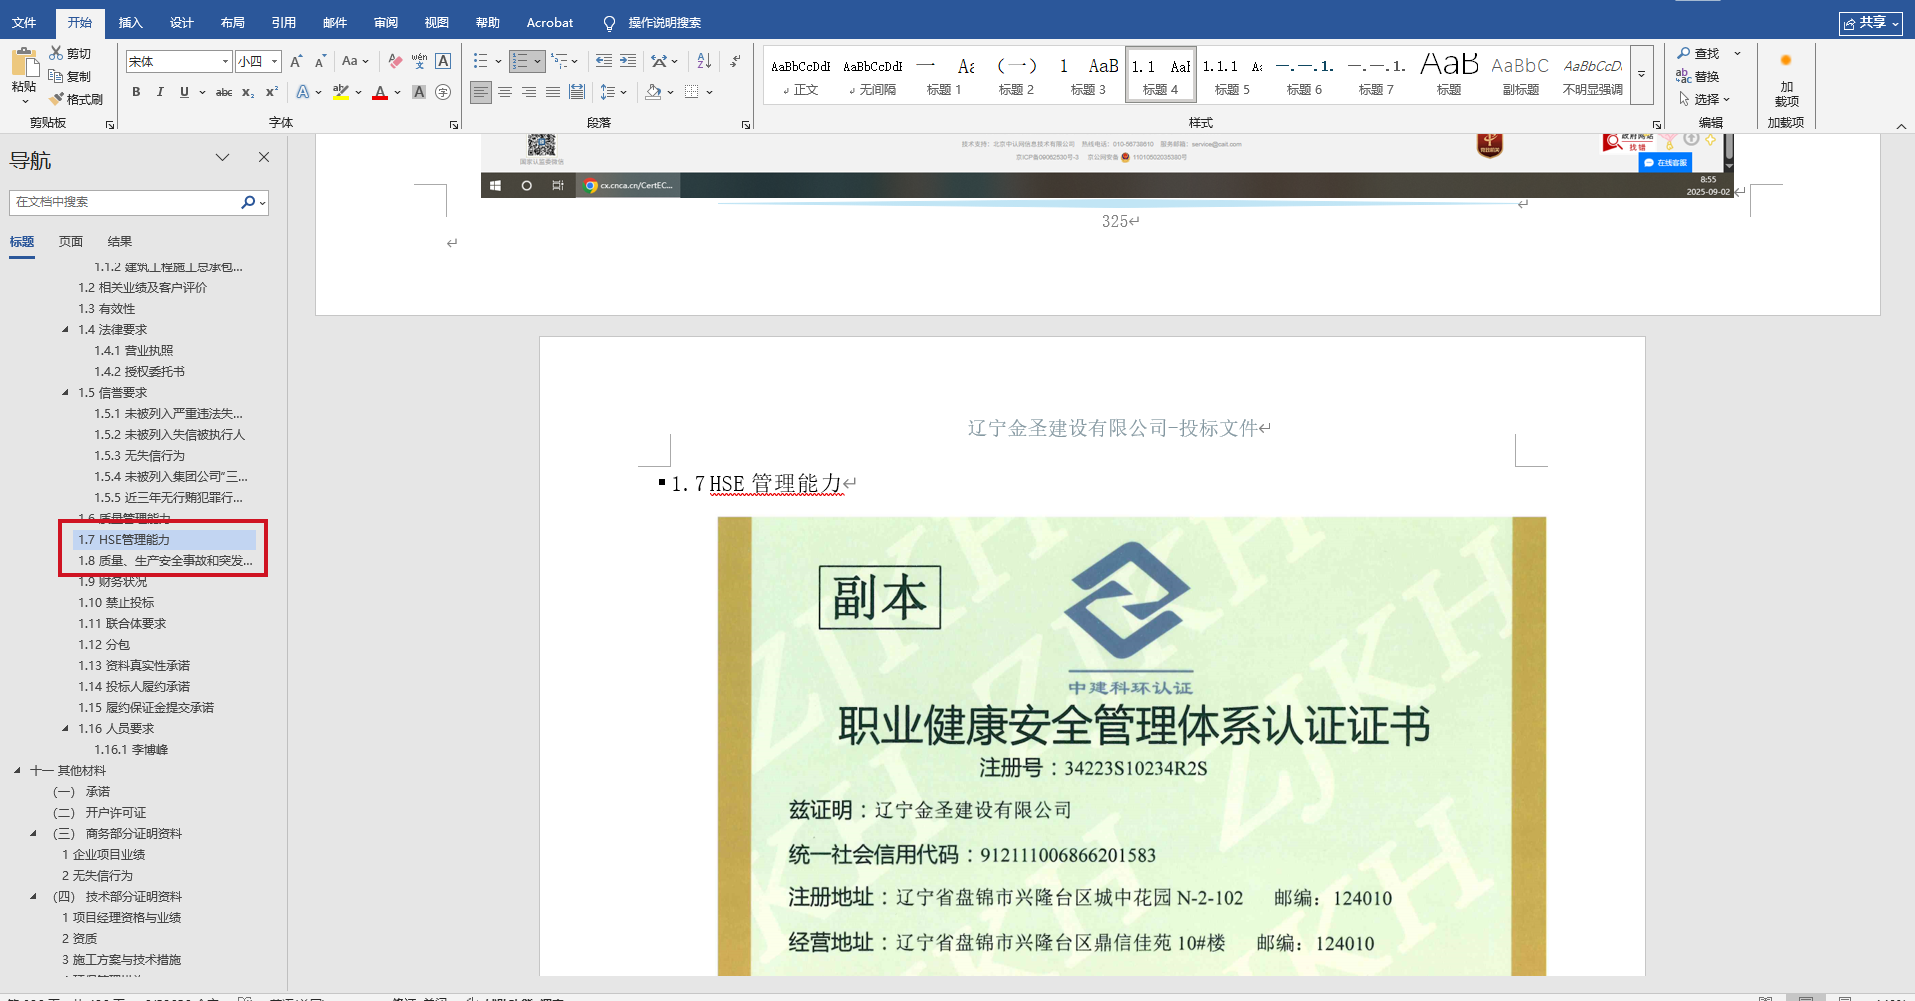Apply the red font color
Viewport: 1915px width, 1001px height.
tap(380, 92)
